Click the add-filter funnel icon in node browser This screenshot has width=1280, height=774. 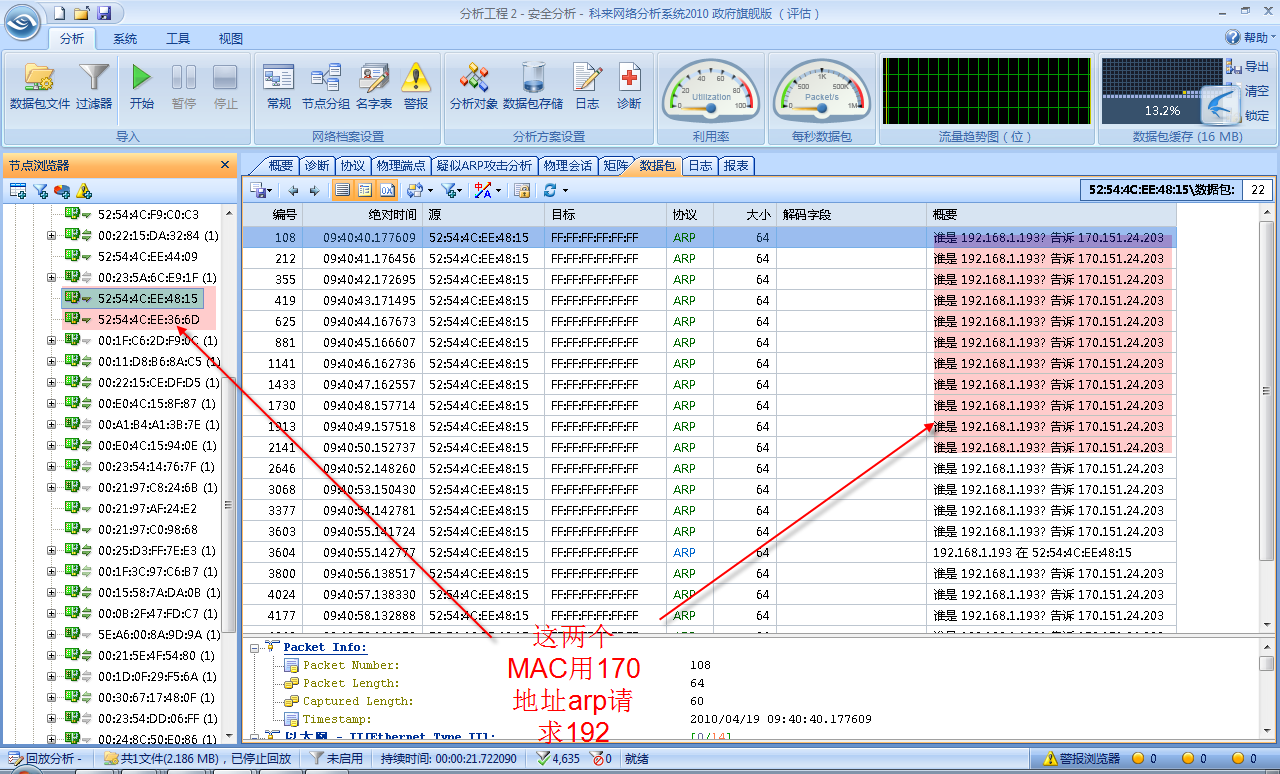40,190
